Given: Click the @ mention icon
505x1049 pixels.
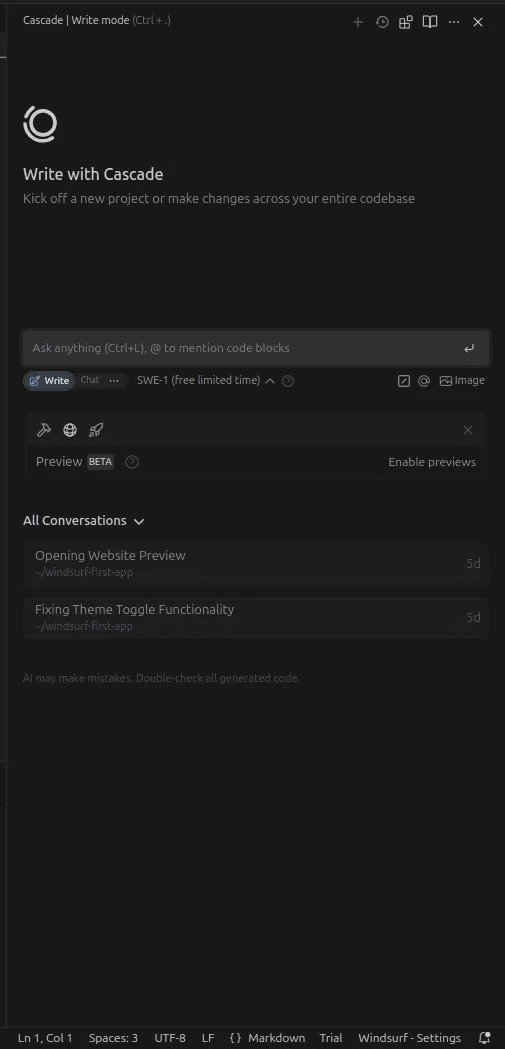Looking at the screenshot, I should [423, 381].
